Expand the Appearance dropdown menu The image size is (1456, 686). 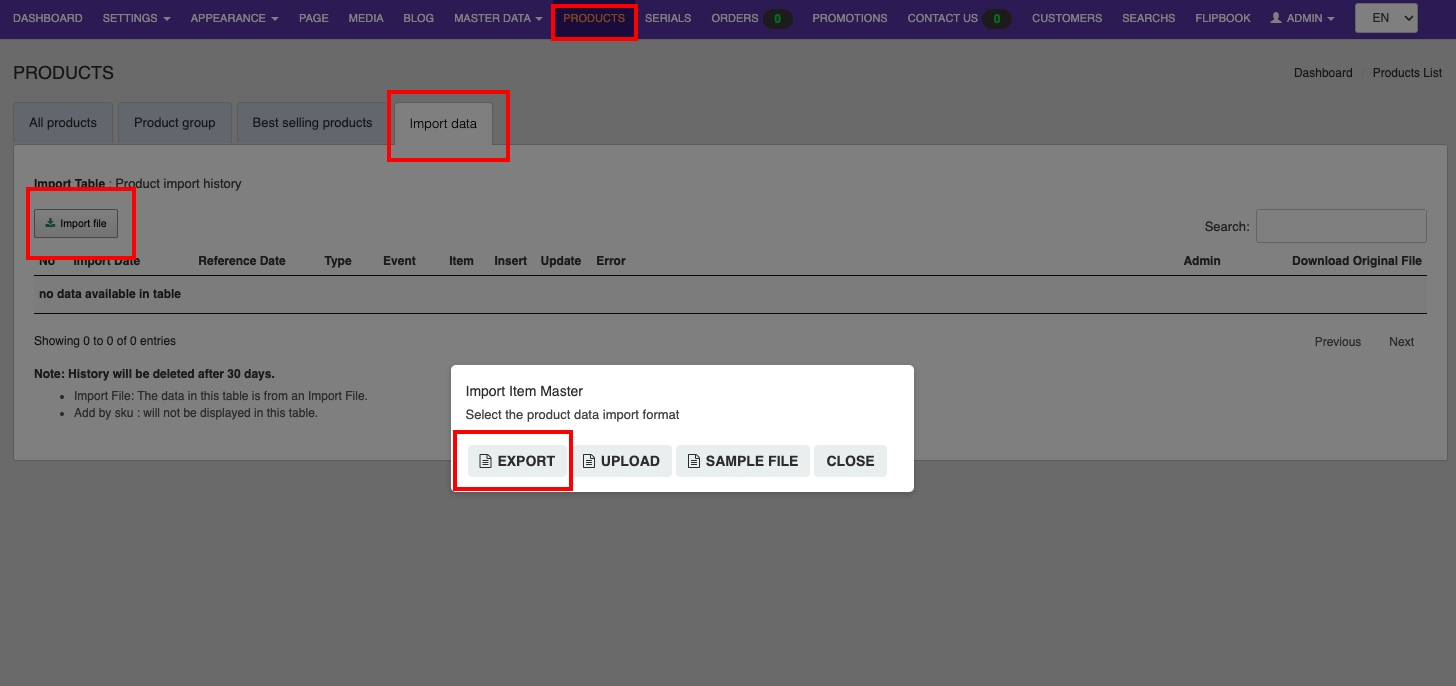click(x=234, y=18)
